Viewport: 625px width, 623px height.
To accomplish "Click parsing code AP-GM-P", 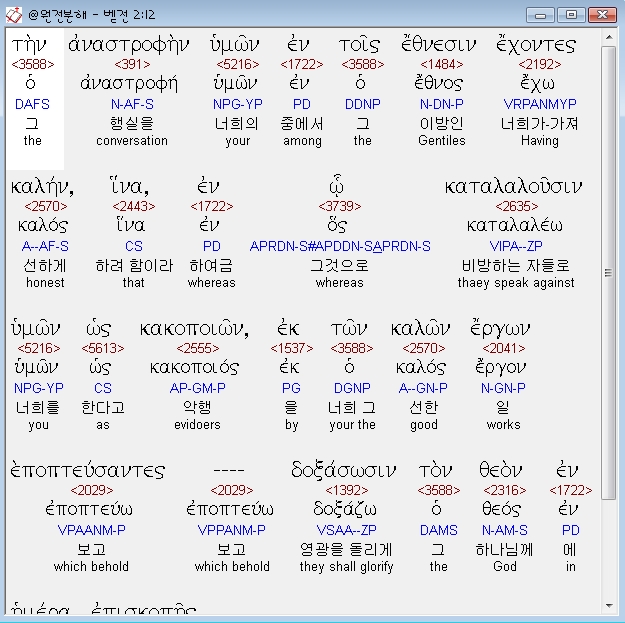I will tap(198, 388).
